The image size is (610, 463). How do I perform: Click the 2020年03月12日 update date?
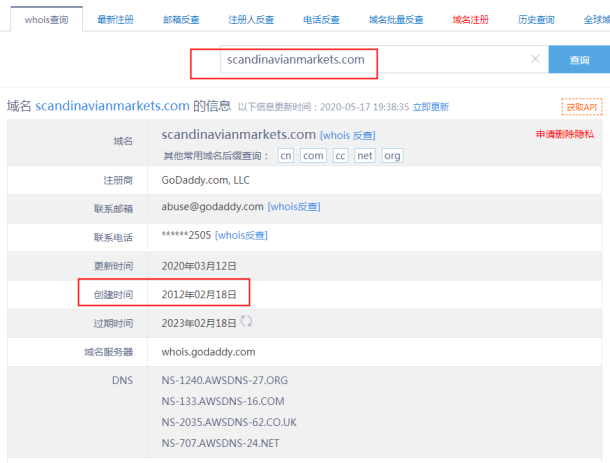click(199, 266)
